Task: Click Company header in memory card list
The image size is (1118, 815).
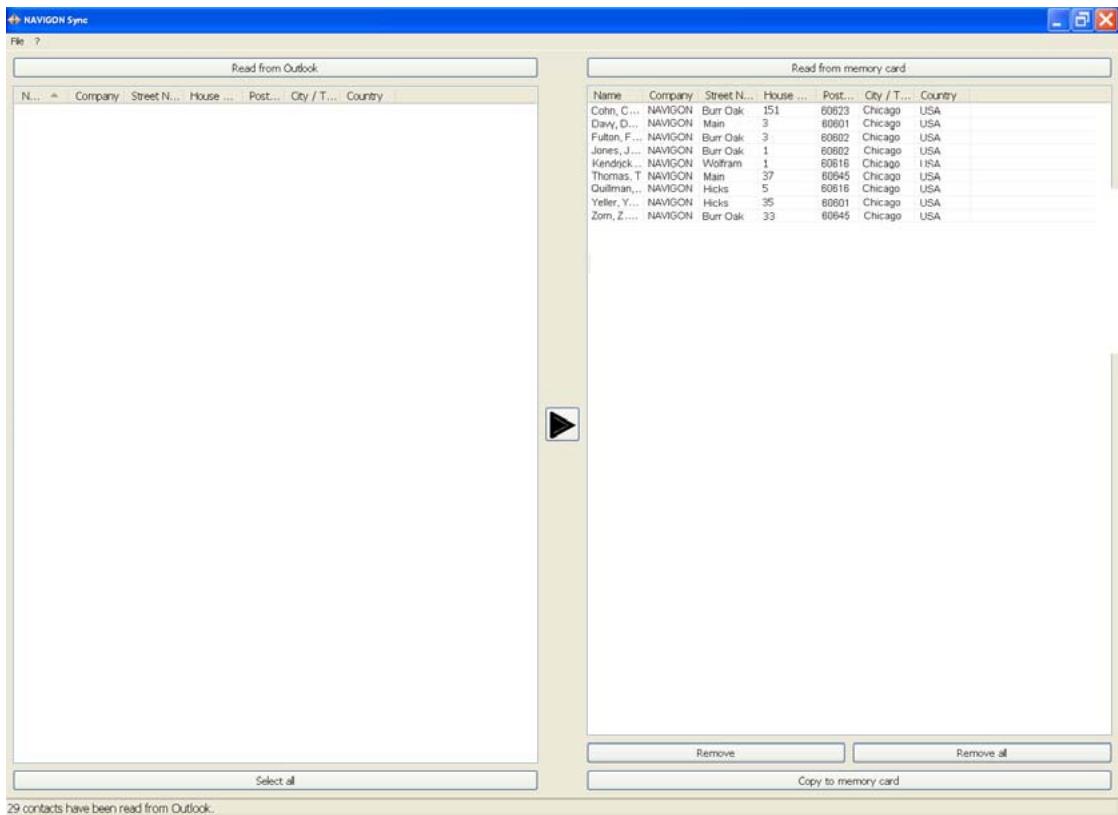Action: 670,95
